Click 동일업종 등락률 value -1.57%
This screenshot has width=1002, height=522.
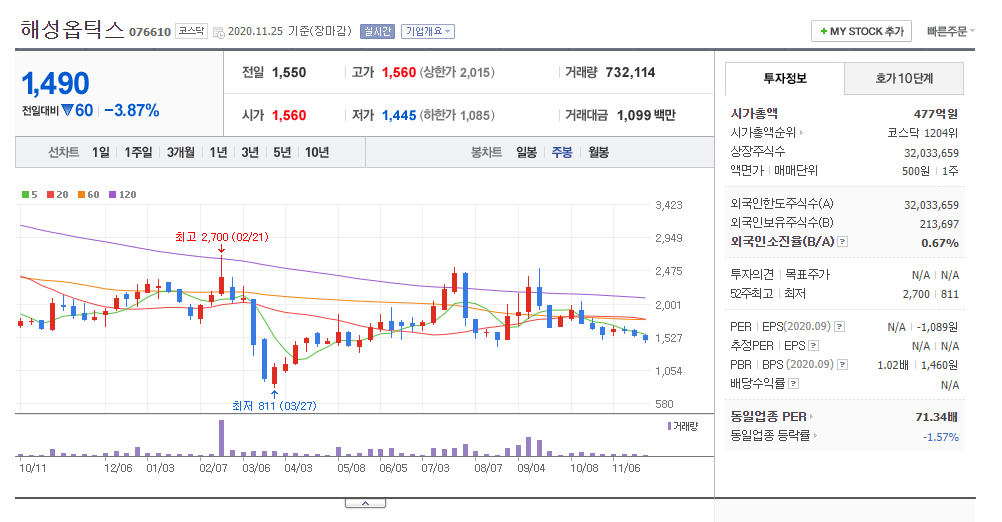941,437
